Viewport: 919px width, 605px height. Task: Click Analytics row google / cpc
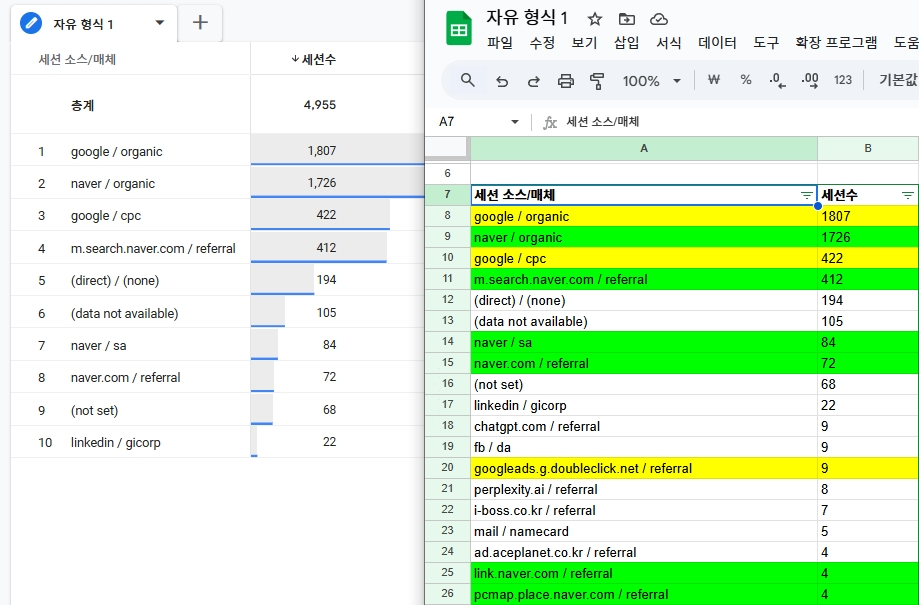(217, 215)
